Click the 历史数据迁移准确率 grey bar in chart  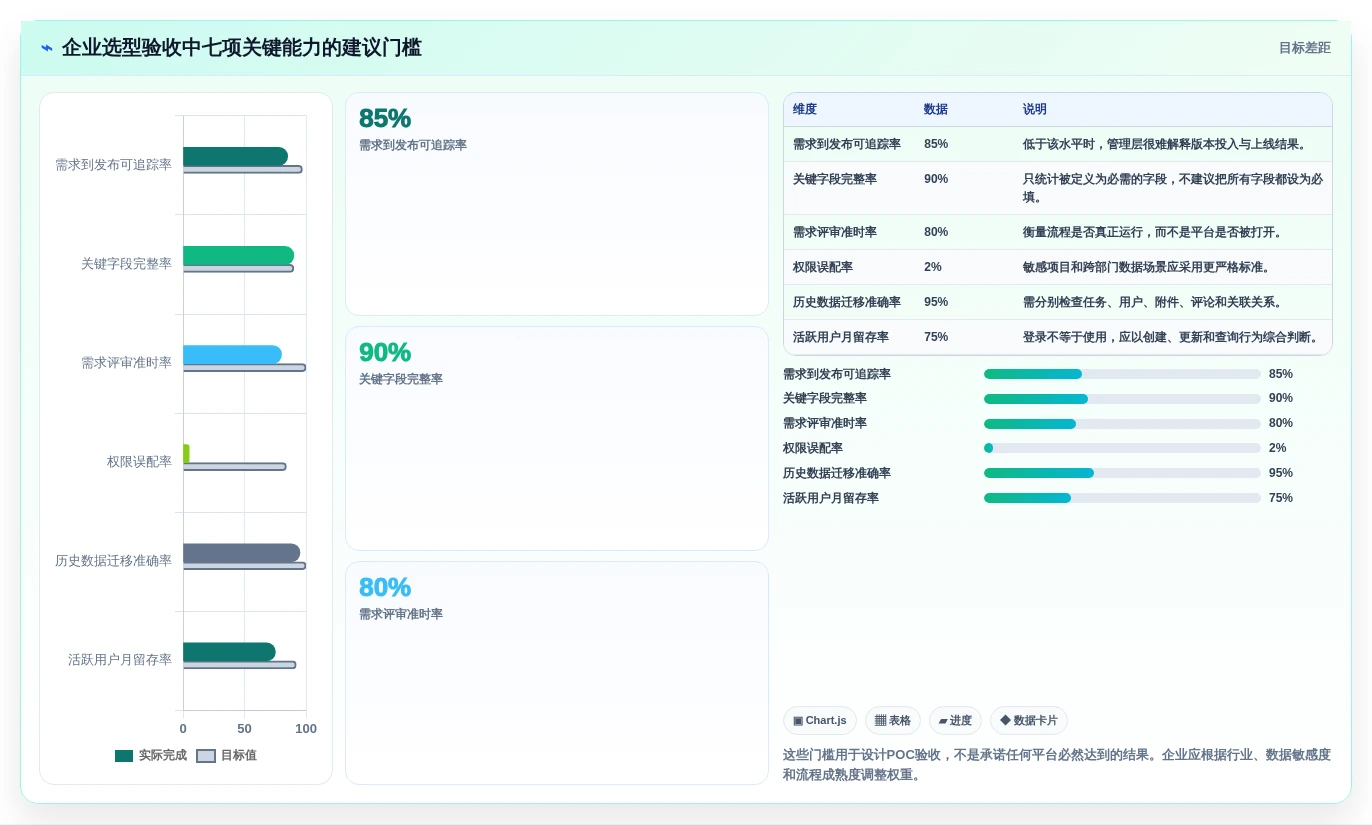pyautogui.click(x=241, y=553)
